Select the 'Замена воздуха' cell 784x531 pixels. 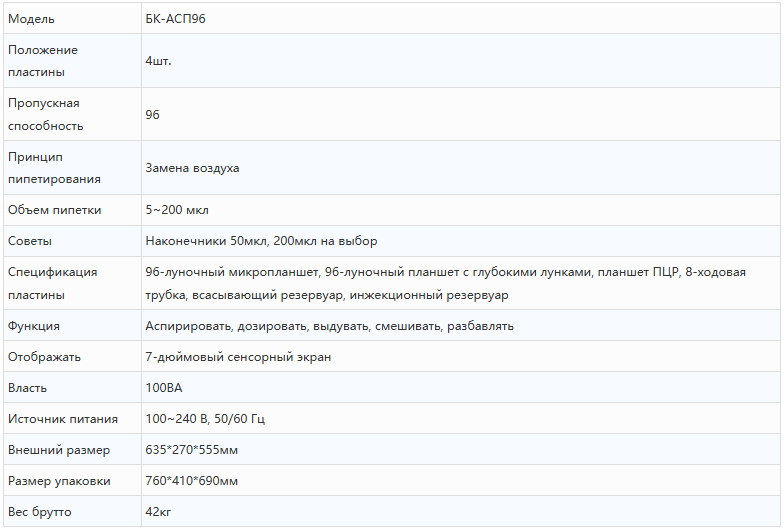[192, 168]
